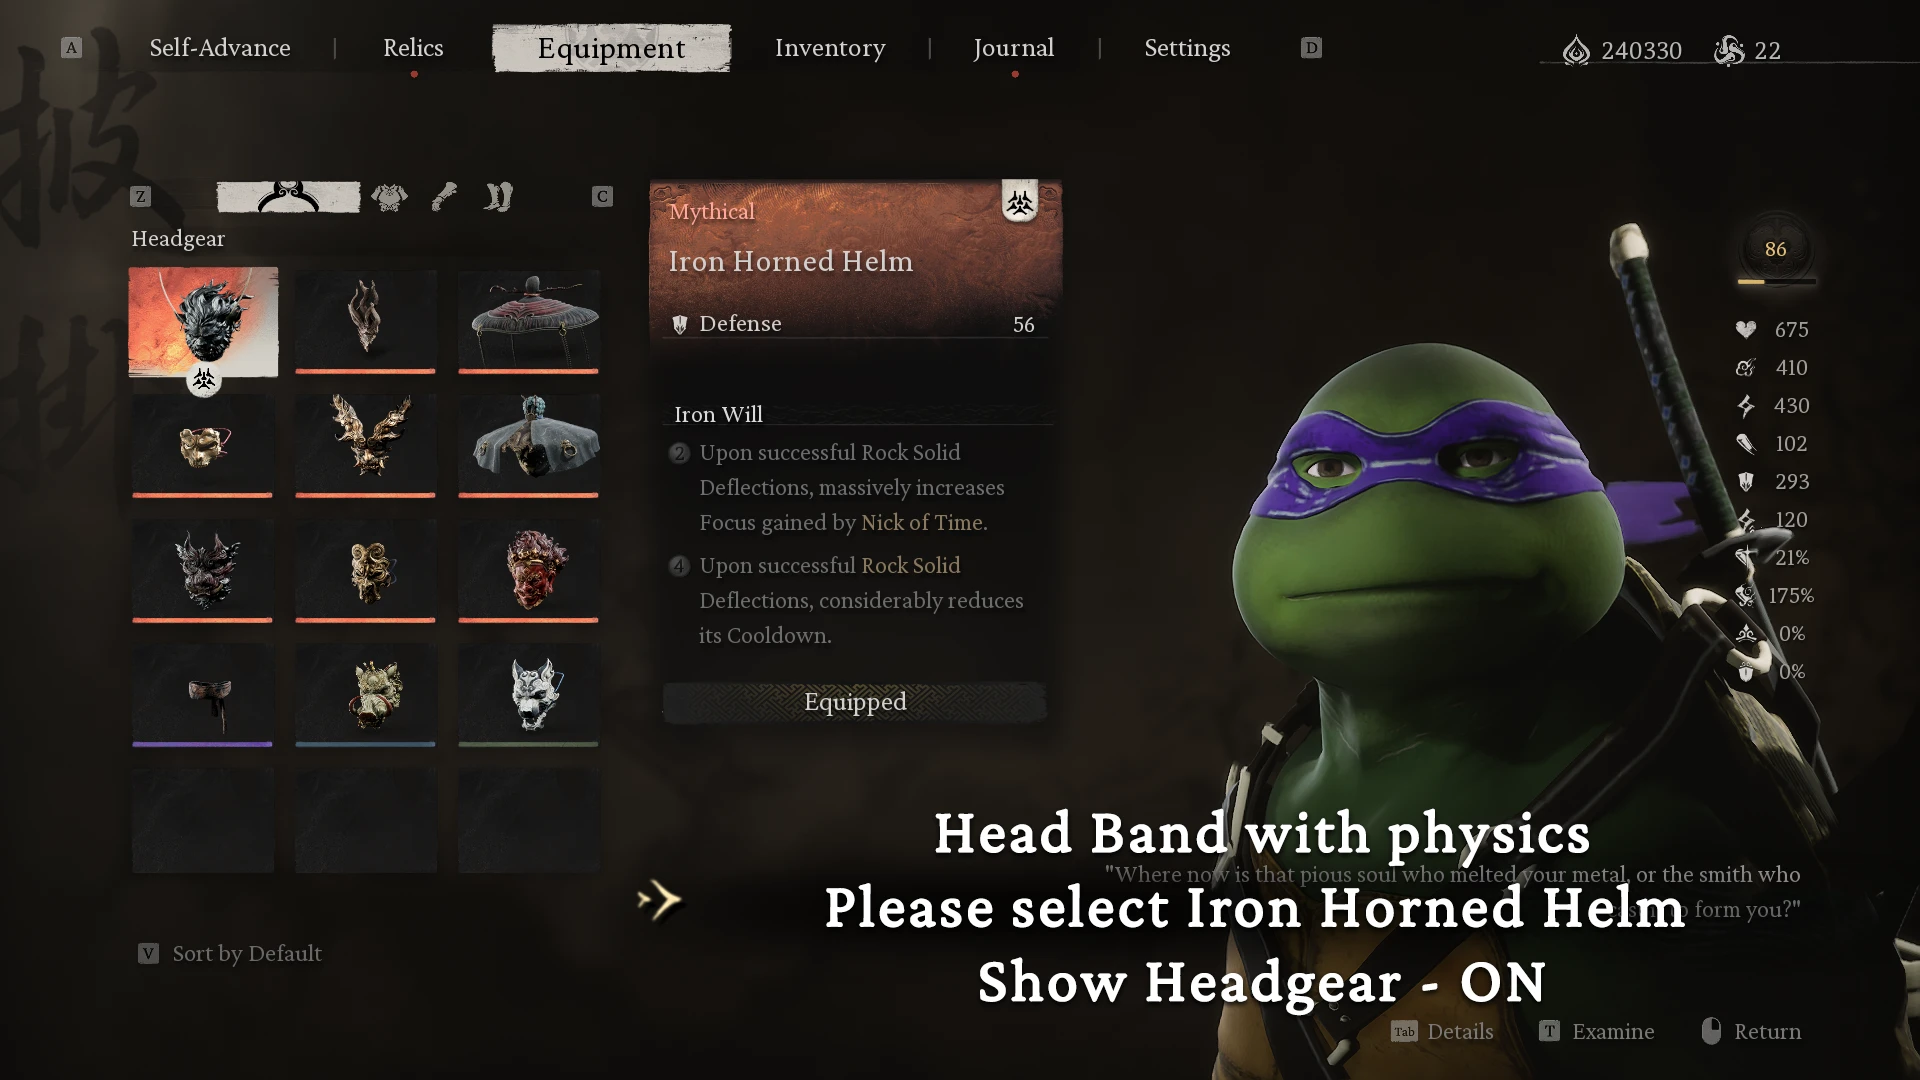The width and height of the screenshot is (1920, 1080).
Task: Open the Self-Advance tab
Action: tap(220, 48)
